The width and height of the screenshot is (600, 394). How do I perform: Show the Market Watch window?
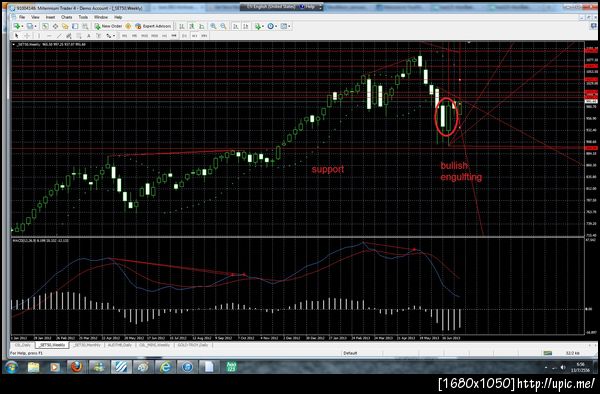[x=45, y=26]
